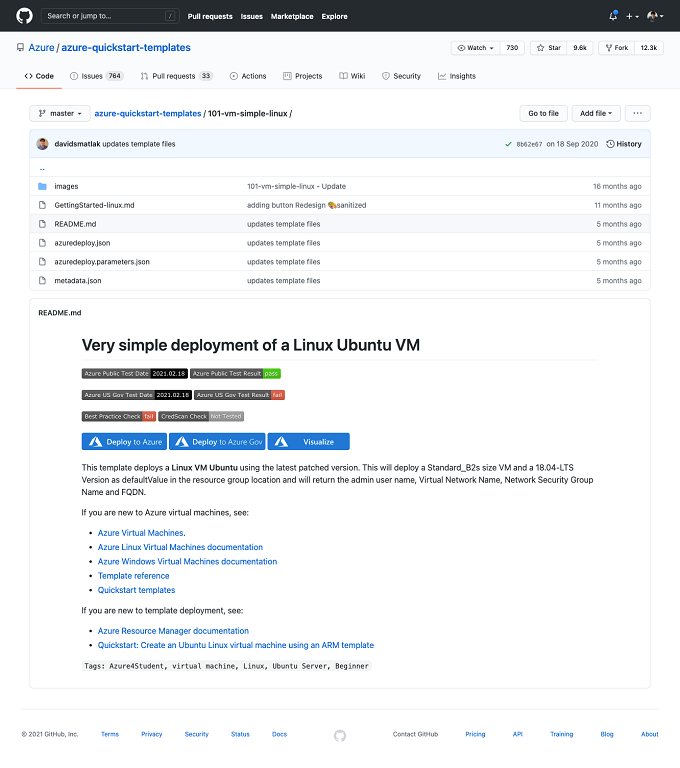Open the three-dot more options button
Viewport: 680px width, 768px height.
point(637,113)
